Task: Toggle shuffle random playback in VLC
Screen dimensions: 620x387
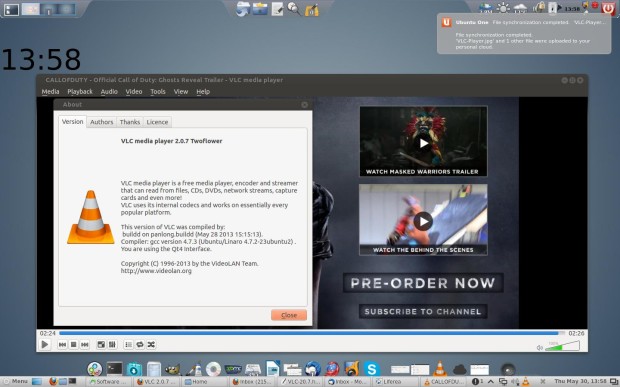Action: tap(151, 345)
